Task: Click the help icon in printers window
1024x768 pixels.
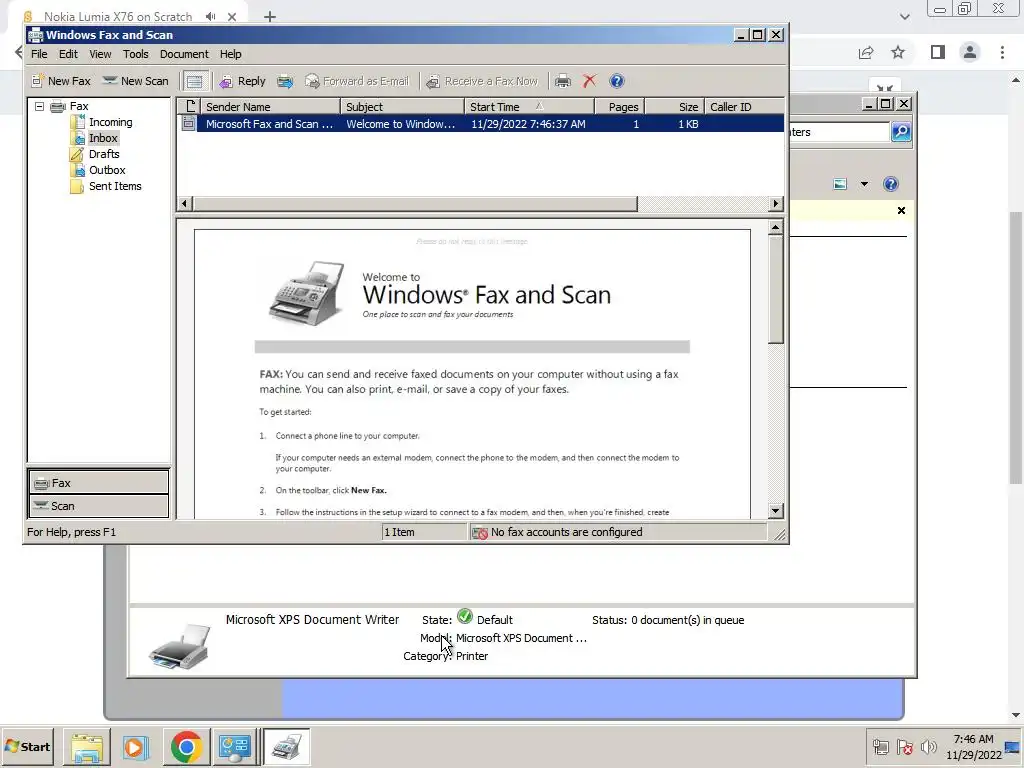Action: (x=891, y=184)
